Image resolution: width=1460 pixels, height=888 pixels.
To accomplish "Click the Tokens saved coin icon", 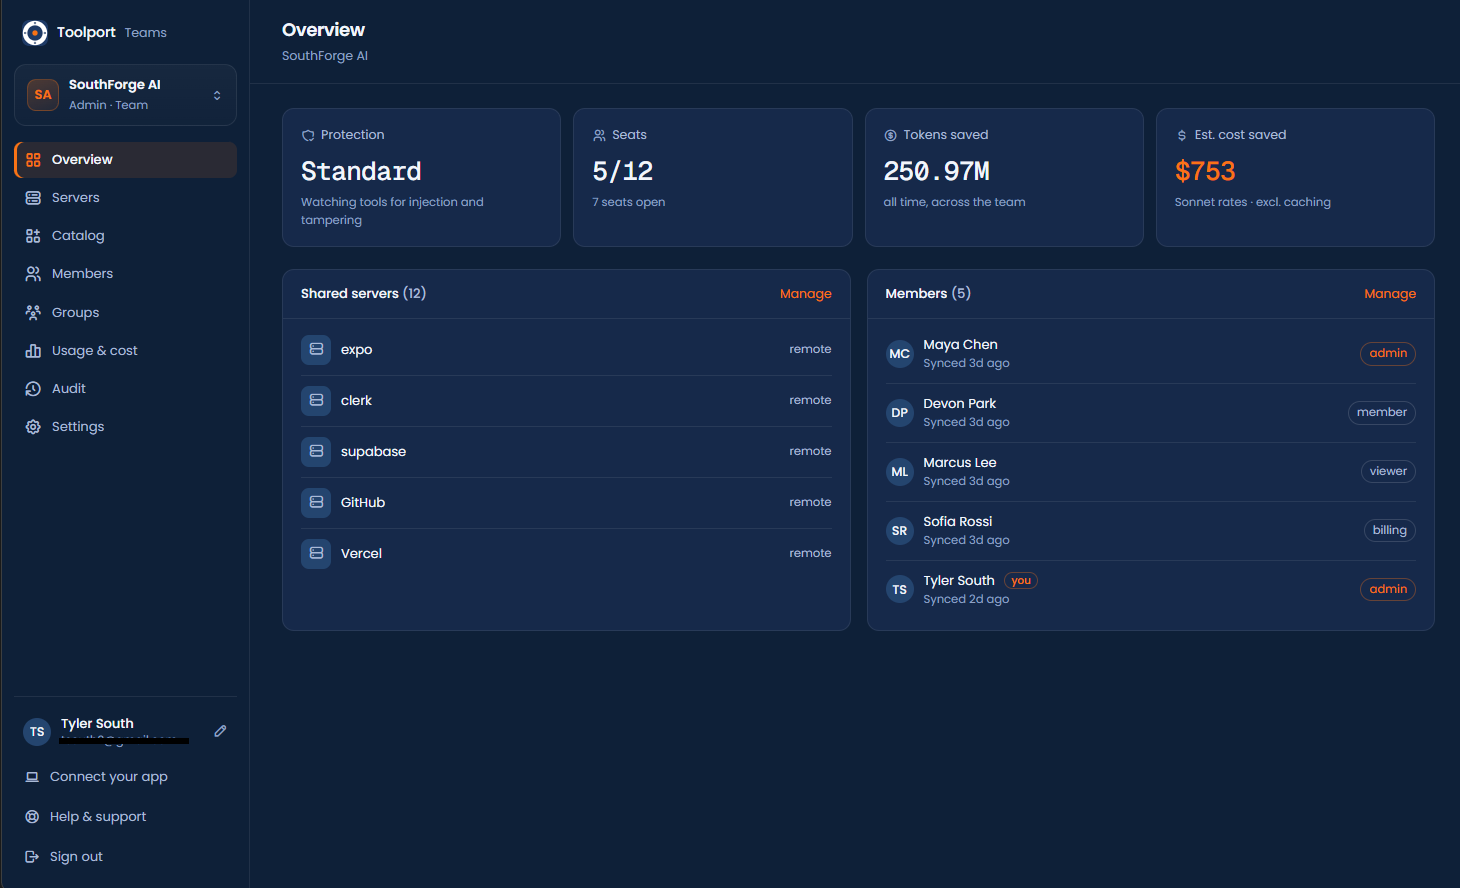I will 890,135.
